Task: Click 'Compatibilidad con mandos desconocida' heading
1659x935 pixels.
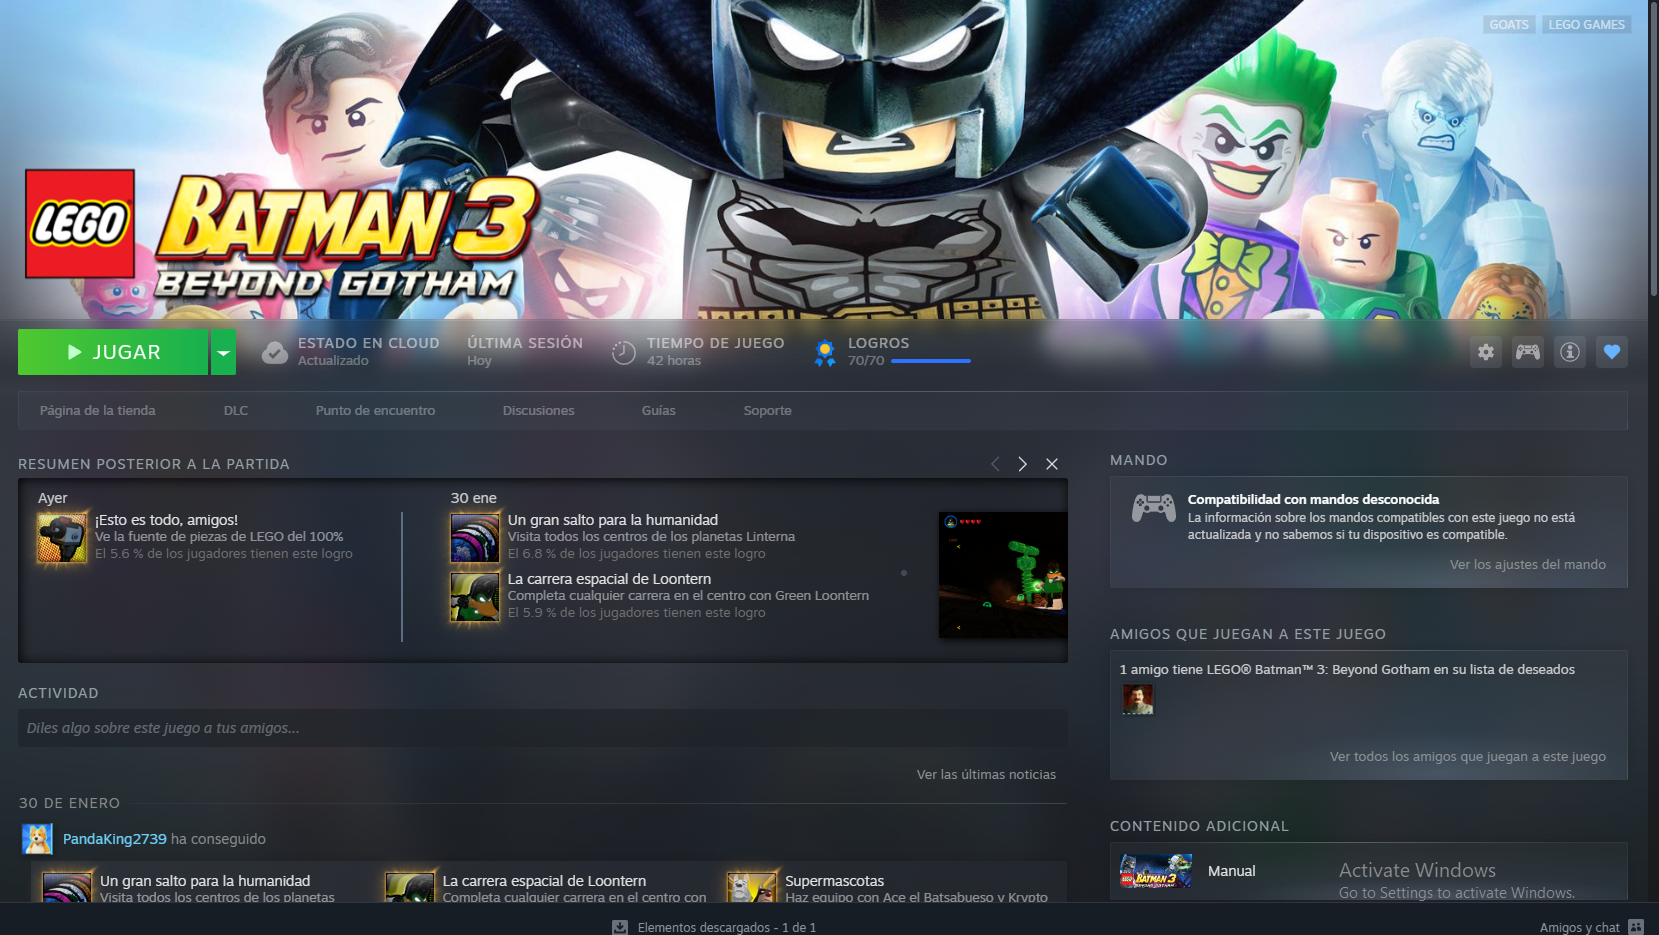Action: 1314,499
